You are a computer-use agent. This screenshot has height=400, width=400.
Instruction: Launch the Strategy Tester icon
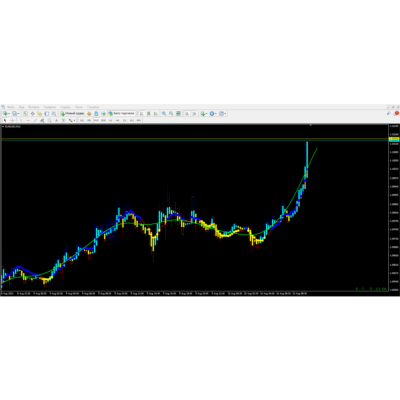pos(54,114)
